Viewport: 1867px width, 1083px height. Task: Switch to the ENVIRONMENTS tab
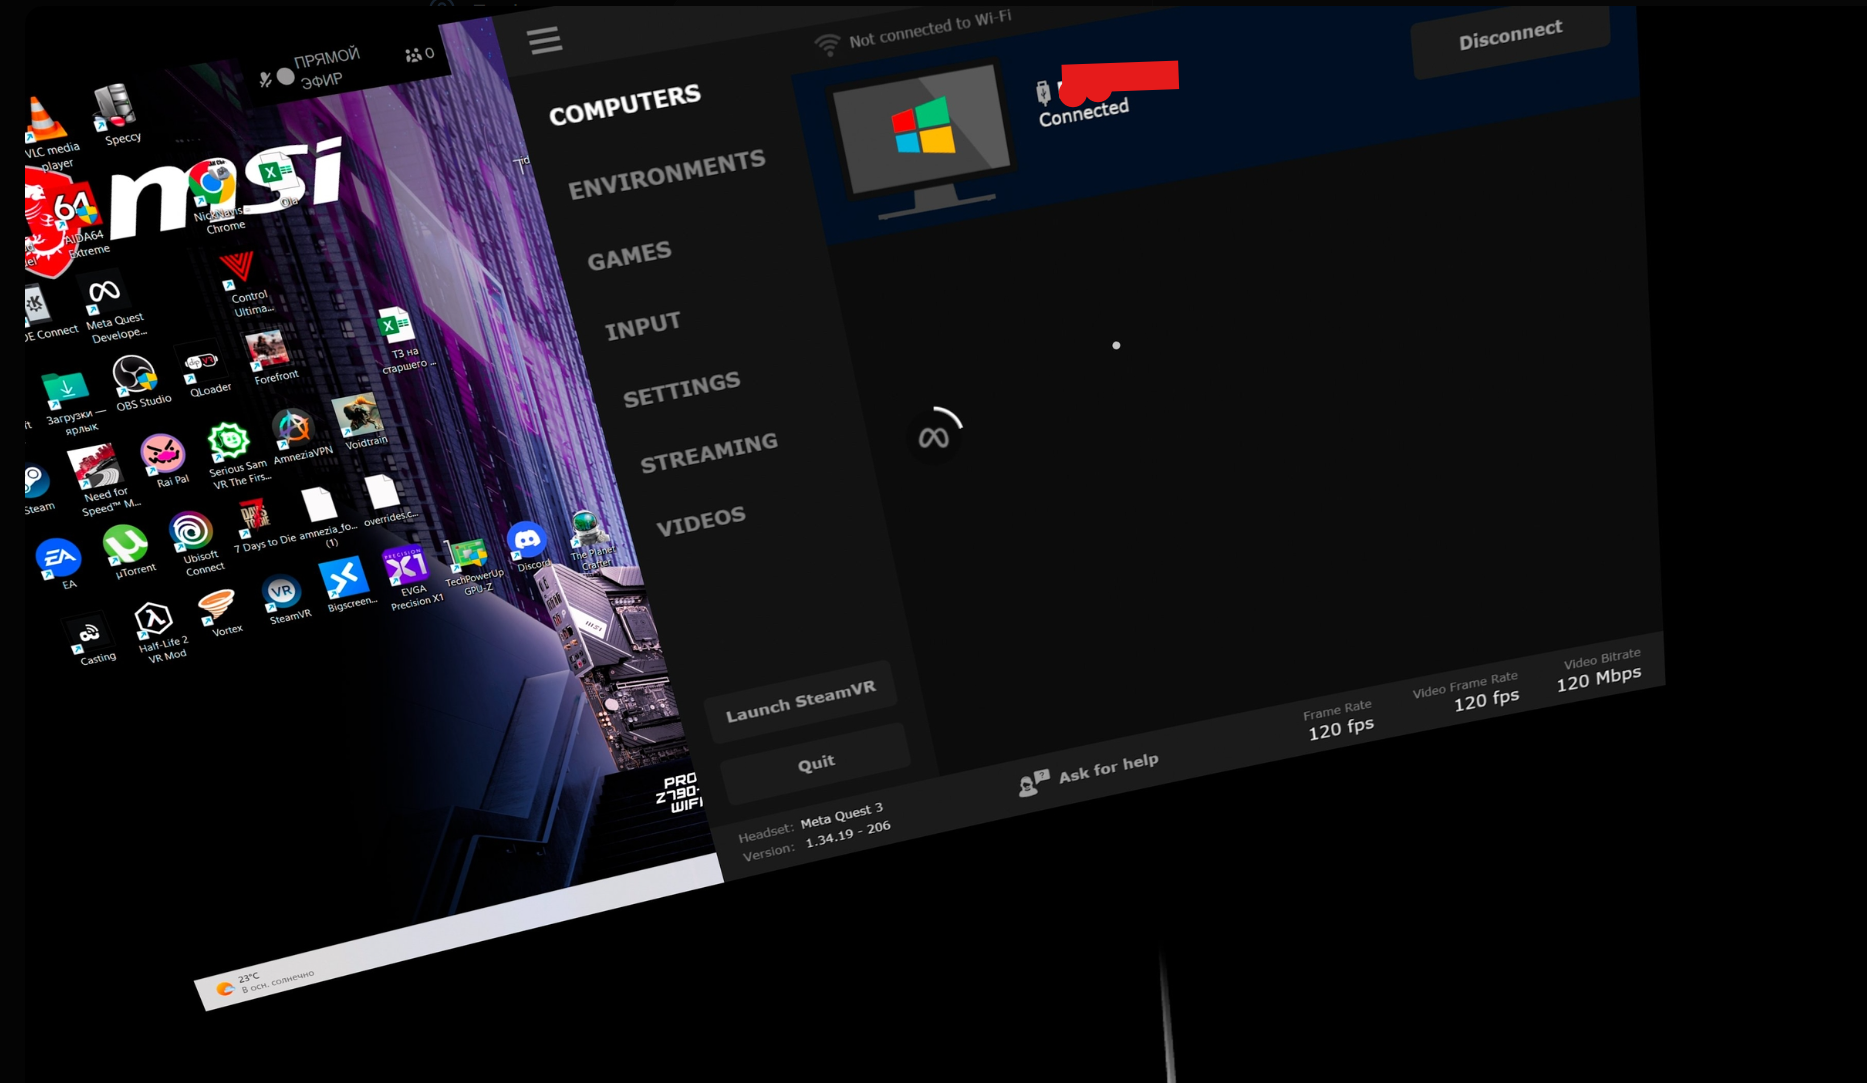(667, 174)
